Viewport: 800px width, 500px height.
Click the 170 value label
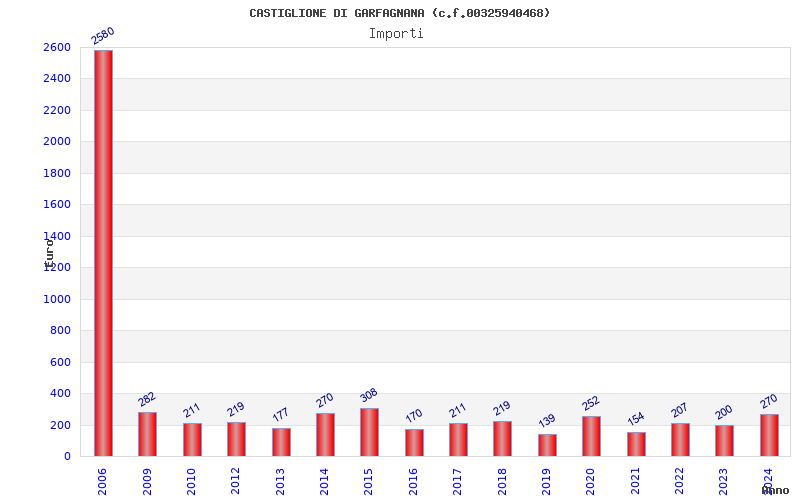point(414,415)
